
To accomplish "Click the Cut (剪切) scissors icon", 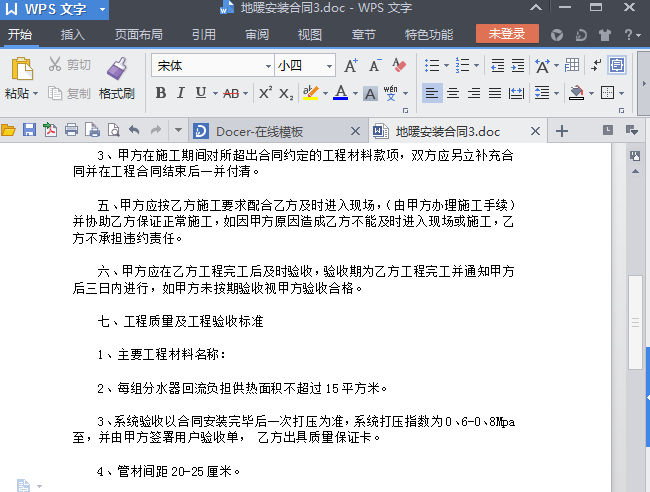I will click(55, 64).
